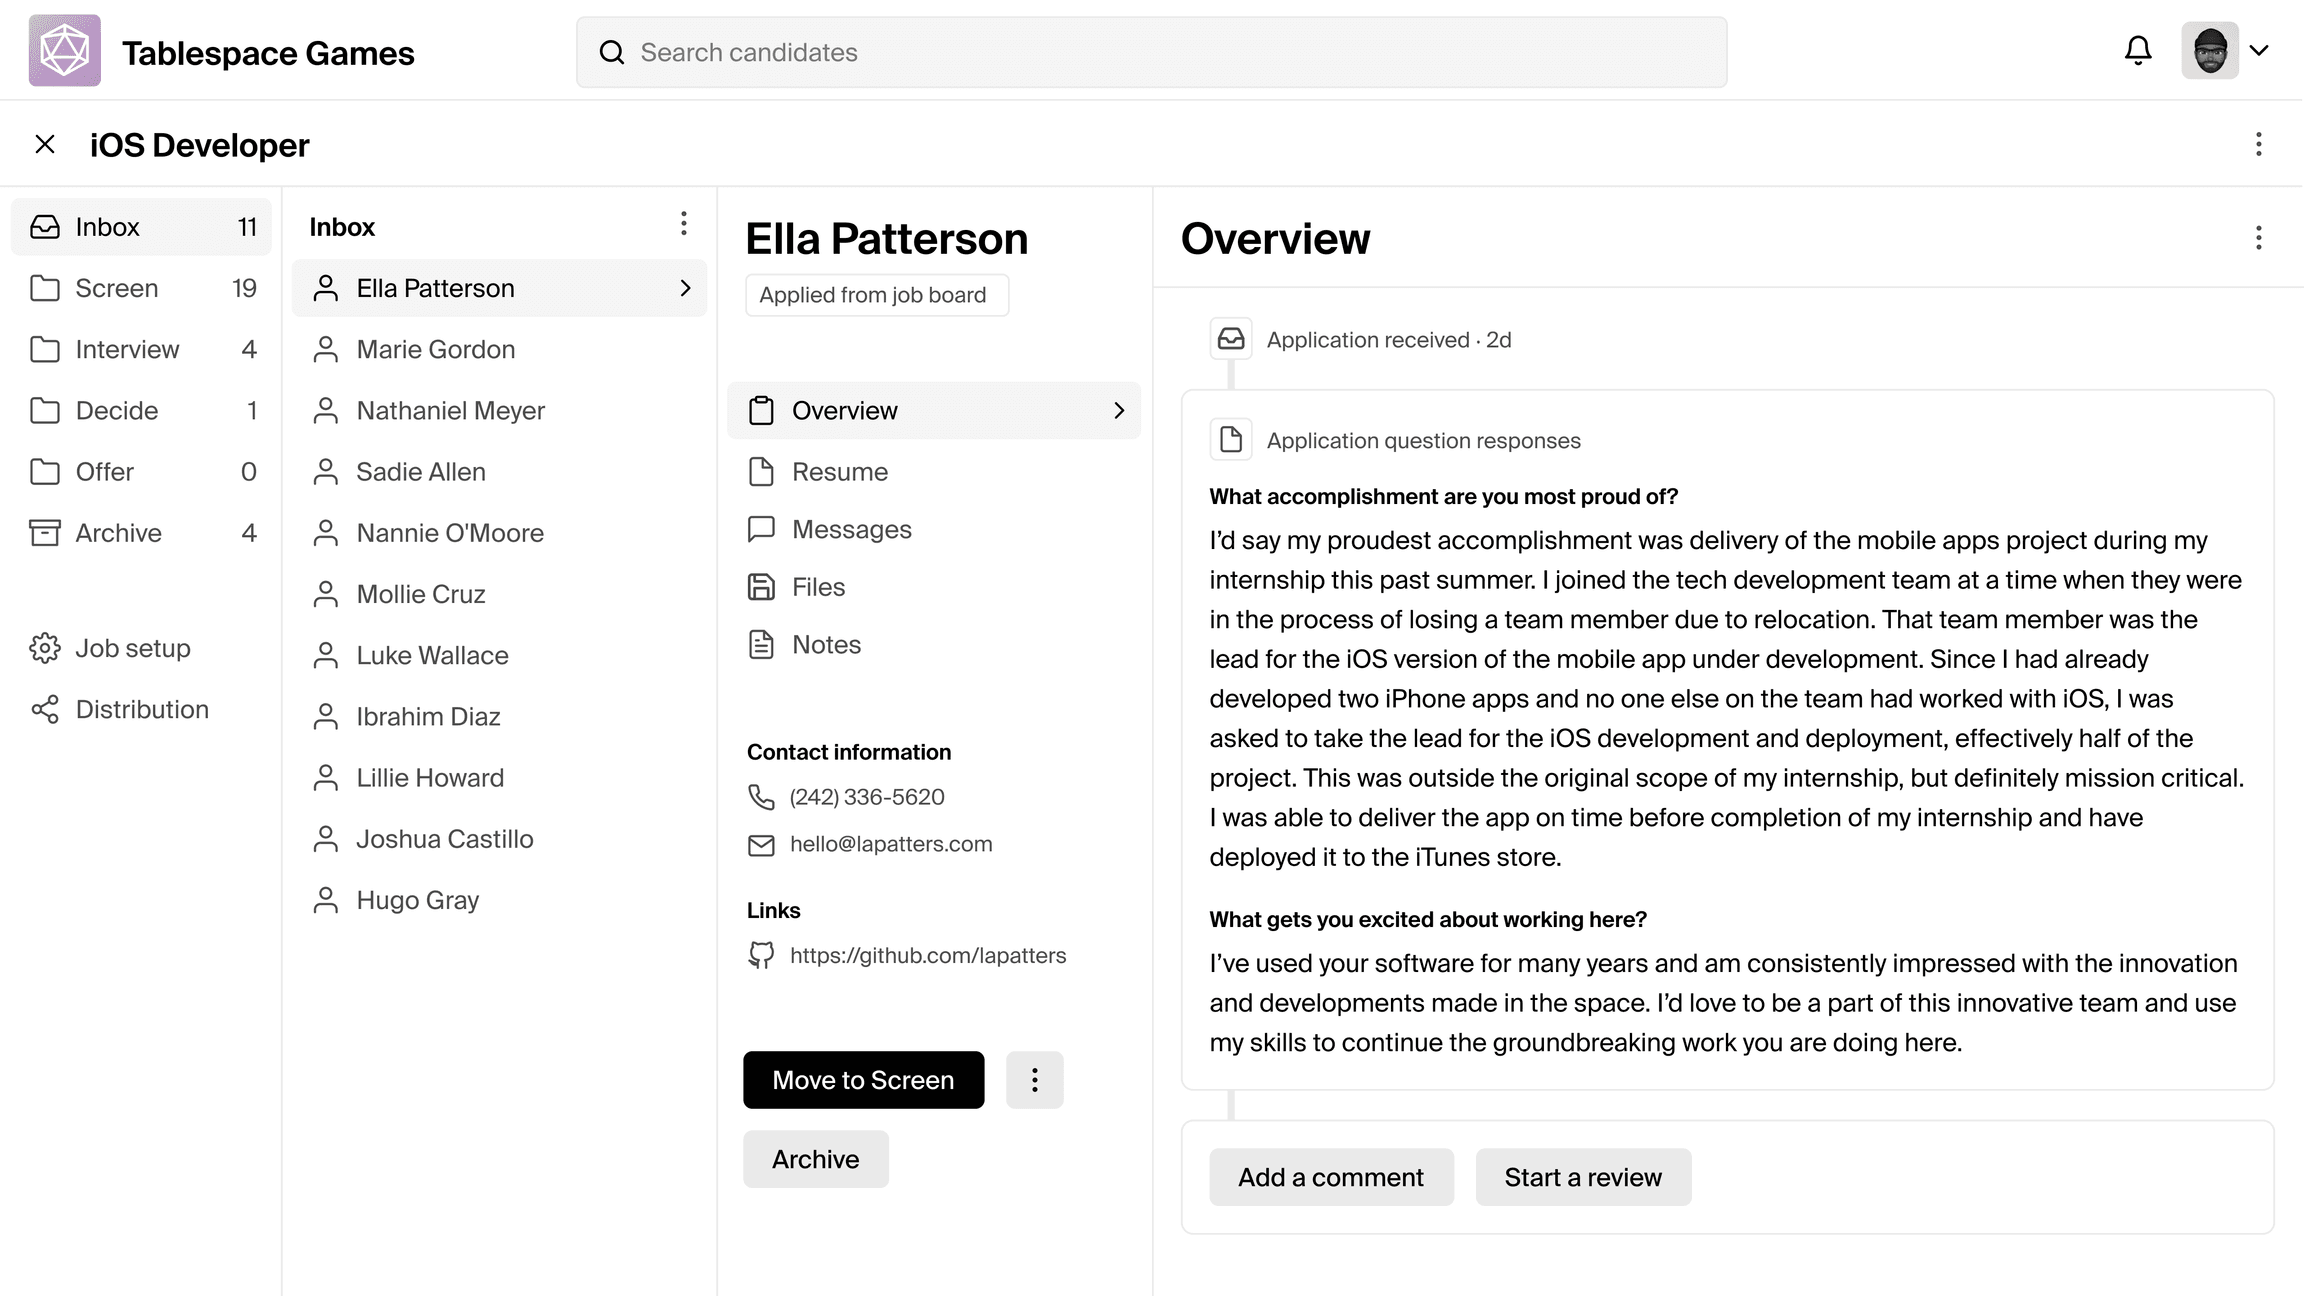Click the Move to Screen button

[x=863, y=1080]
